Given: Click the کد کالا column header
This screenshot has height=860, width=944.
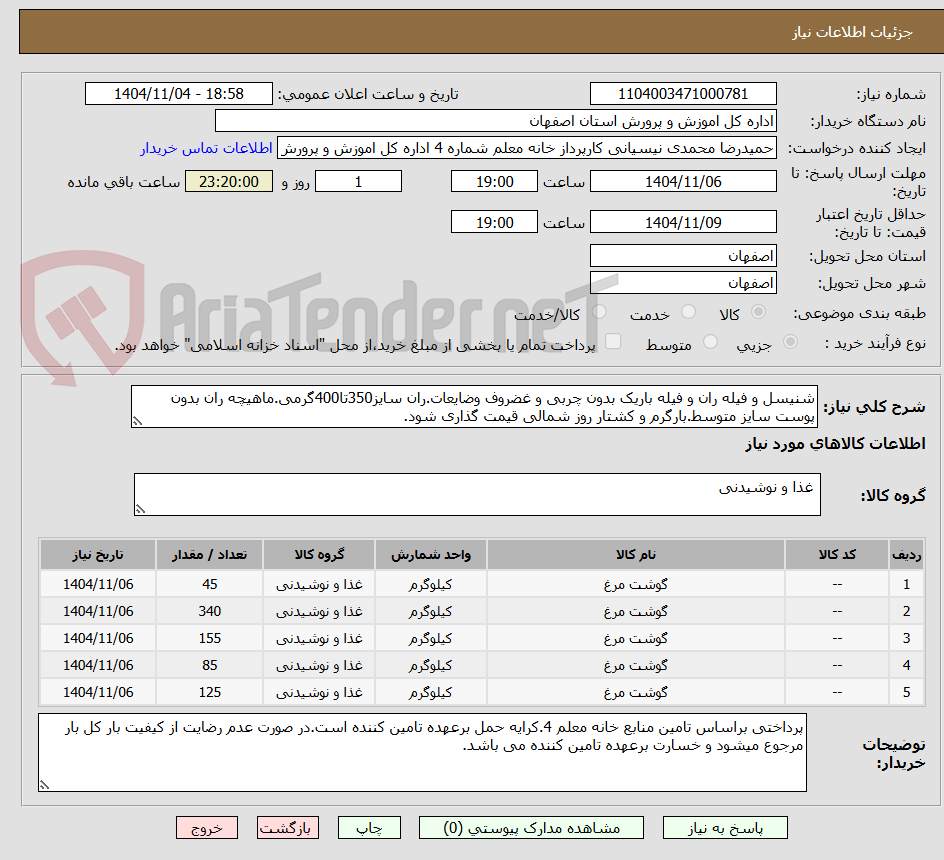Looking at the screenshot, I should point(837,555).
